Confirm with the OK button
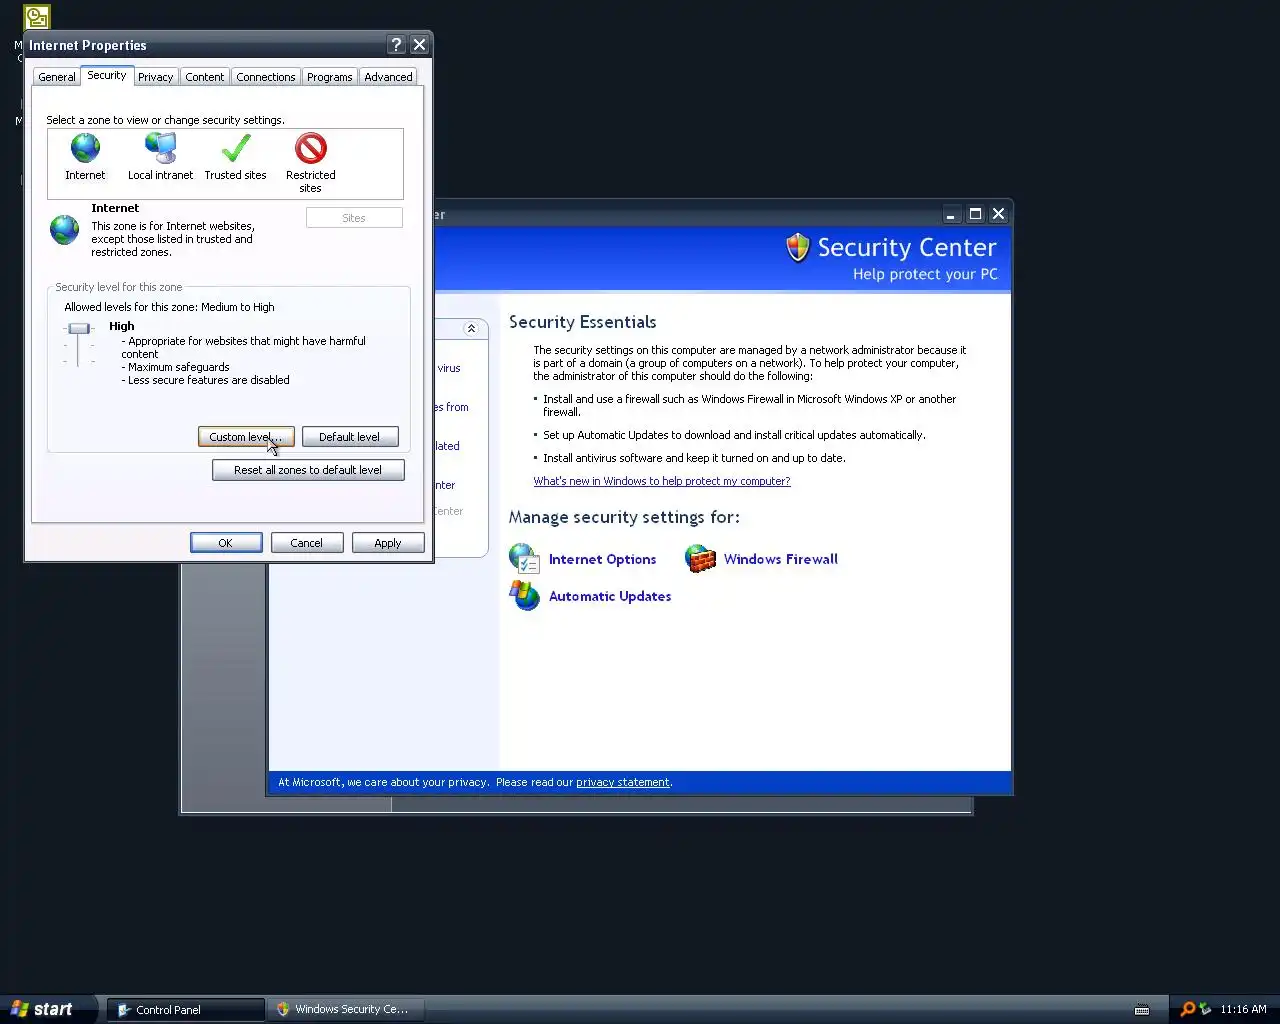1280x1024 pixels. tap(226, 543)
